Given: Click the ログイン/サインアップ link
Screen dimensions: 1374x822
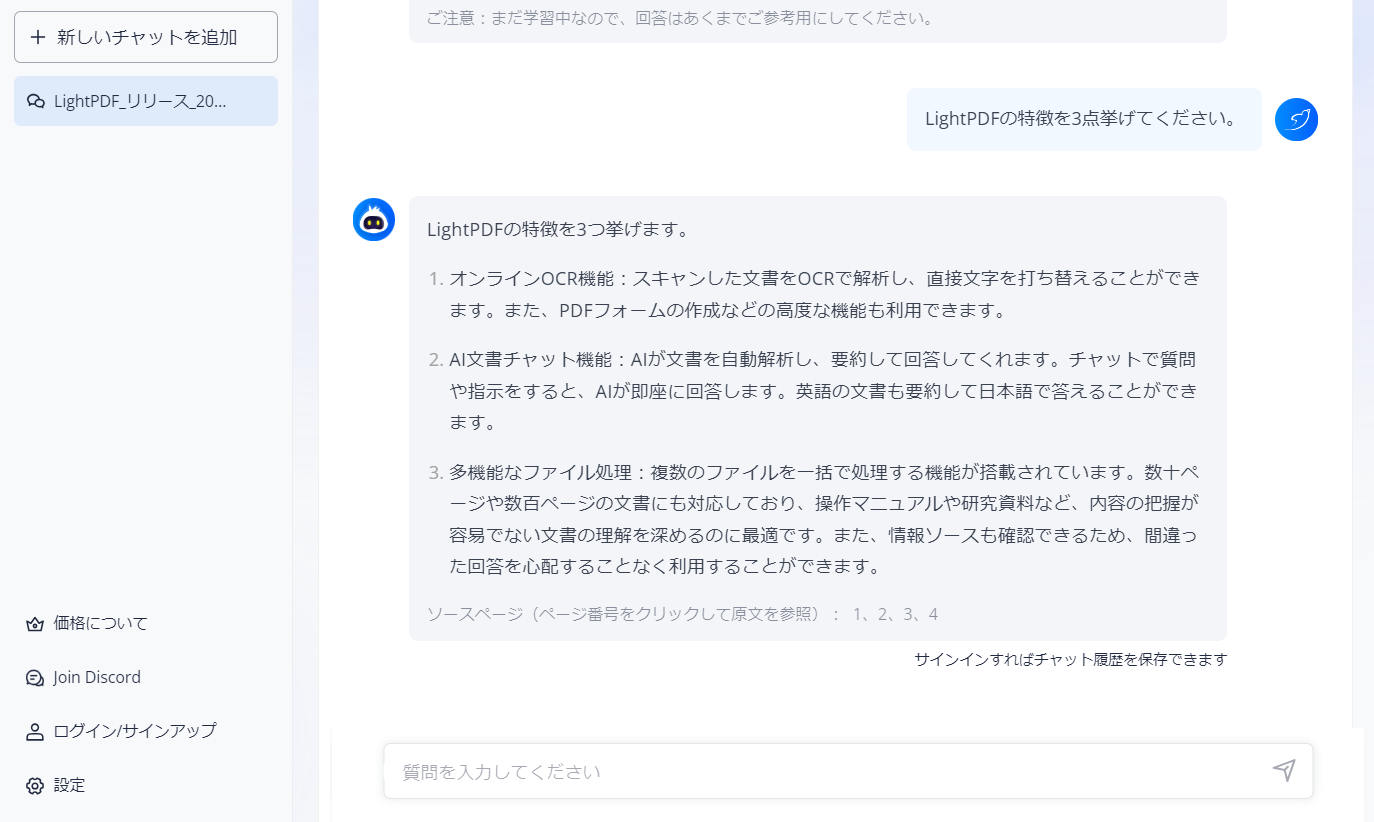Looking at the screenshot, I should pos(133,731).
